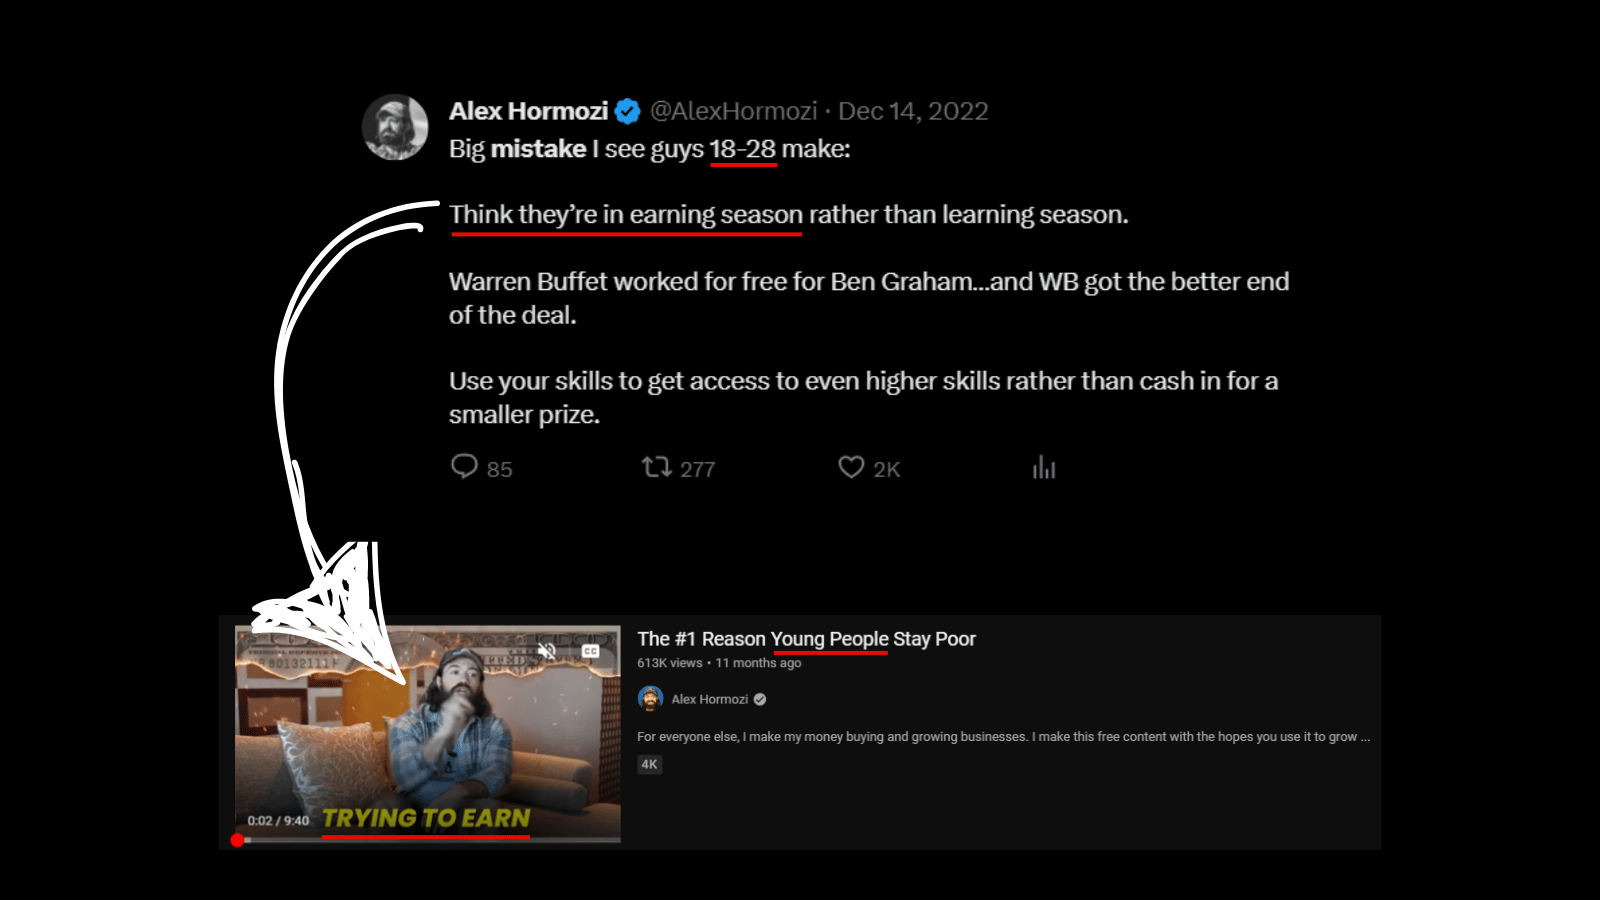Like the tweet with the heart icon
The image size is (1600, 900).
[x=851, y=467]
